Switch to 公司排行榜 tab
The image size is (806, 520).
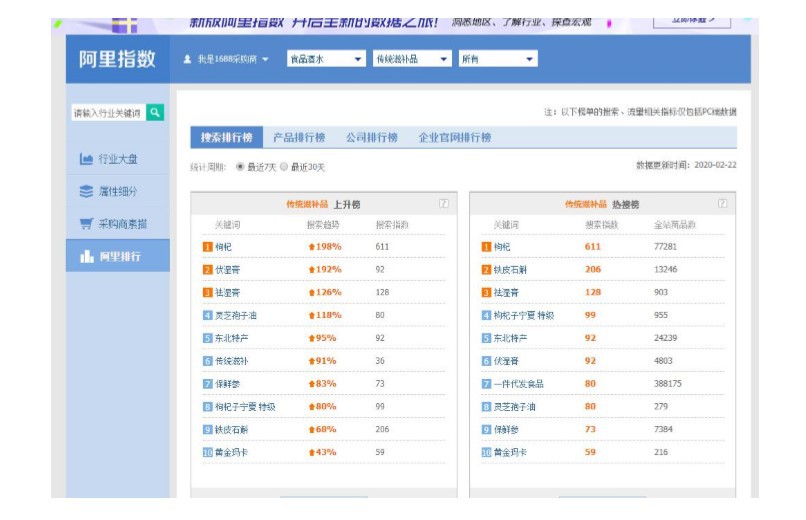tap(372, 137)
